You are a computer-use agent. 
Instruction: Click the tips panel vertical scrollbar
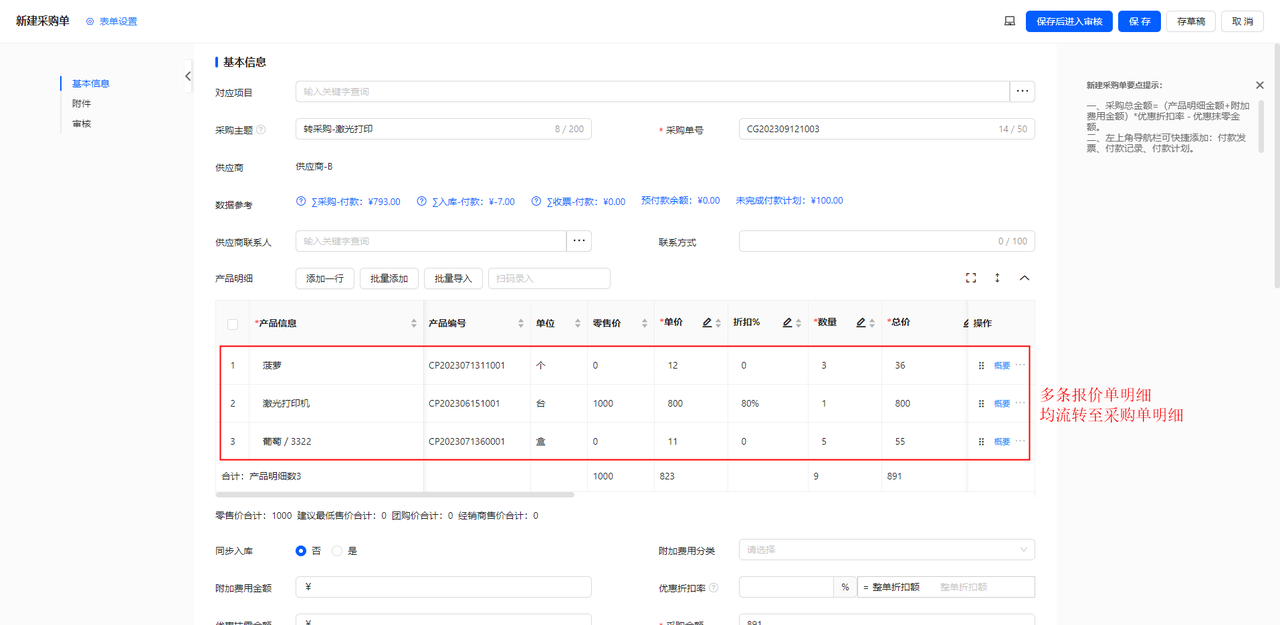(1261, 128)
